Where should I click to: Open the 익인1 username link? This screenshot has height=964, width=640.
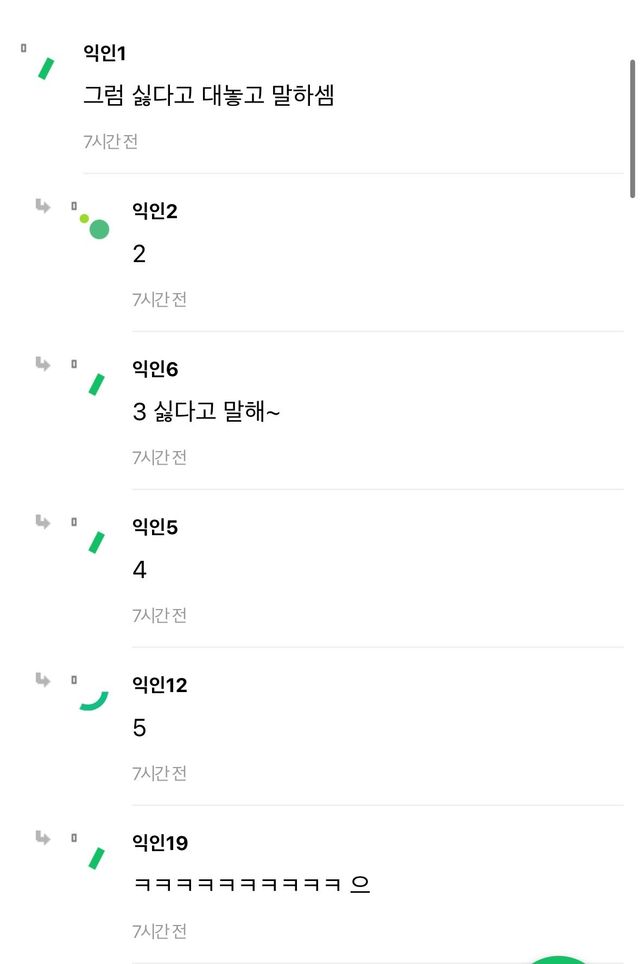tap(104, 53)
